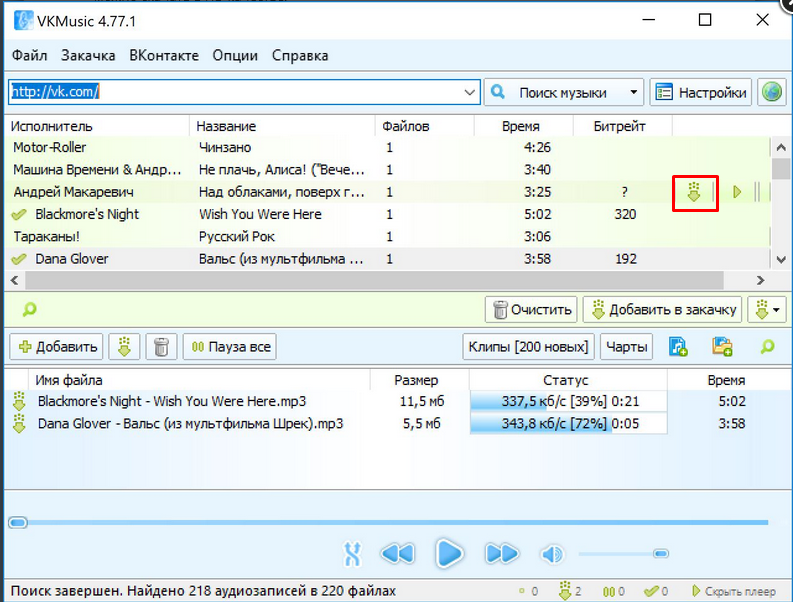Image resolution: width=793 pixels, height=602 pixels.
Task: Open the Поиск музыки dropdown arrow
Action: [633, 92]
